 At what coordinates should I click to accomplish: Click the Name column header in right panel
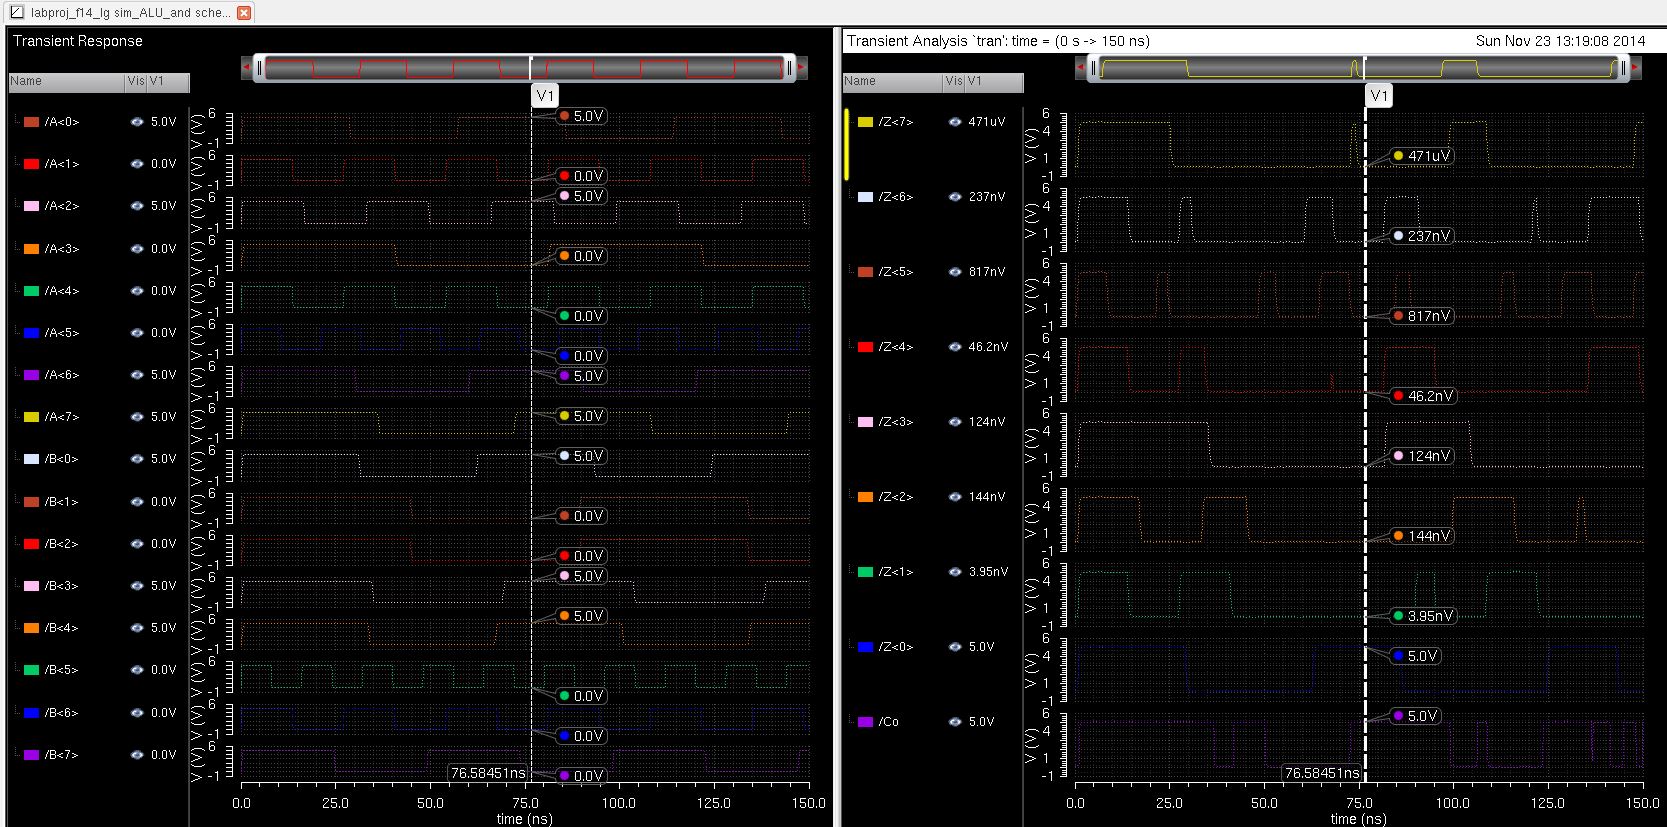[892, 82]
